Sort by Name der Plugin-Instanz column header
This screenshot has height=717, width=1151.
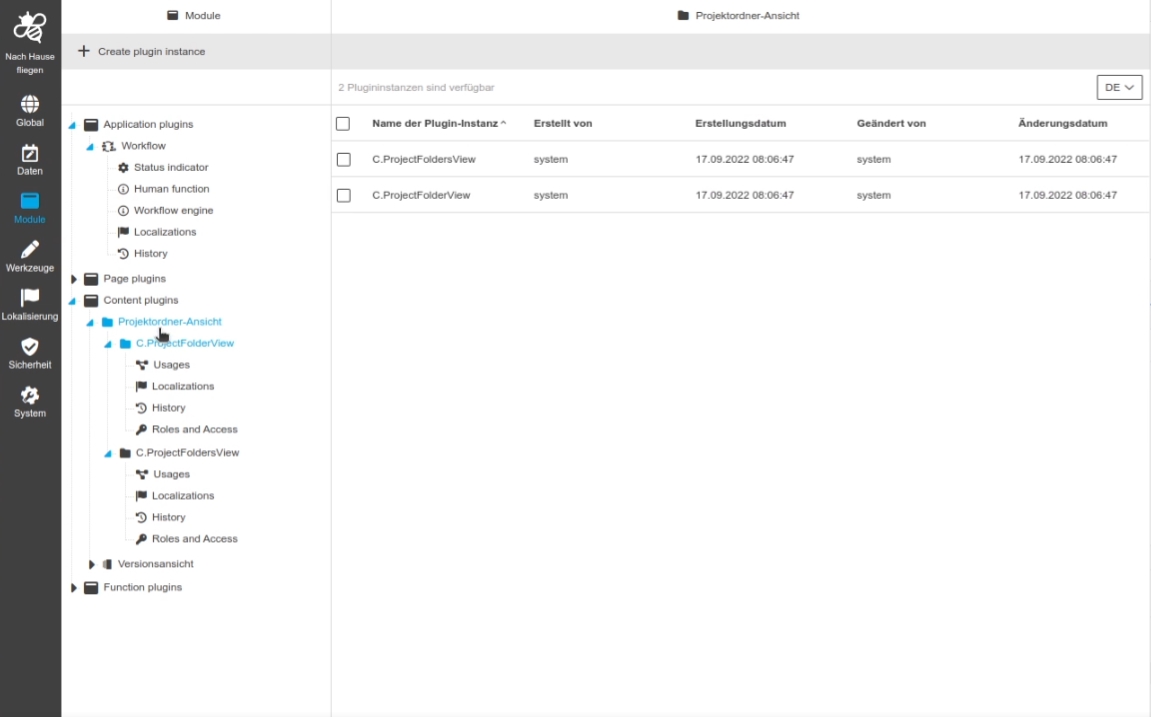tap(435, 124)
